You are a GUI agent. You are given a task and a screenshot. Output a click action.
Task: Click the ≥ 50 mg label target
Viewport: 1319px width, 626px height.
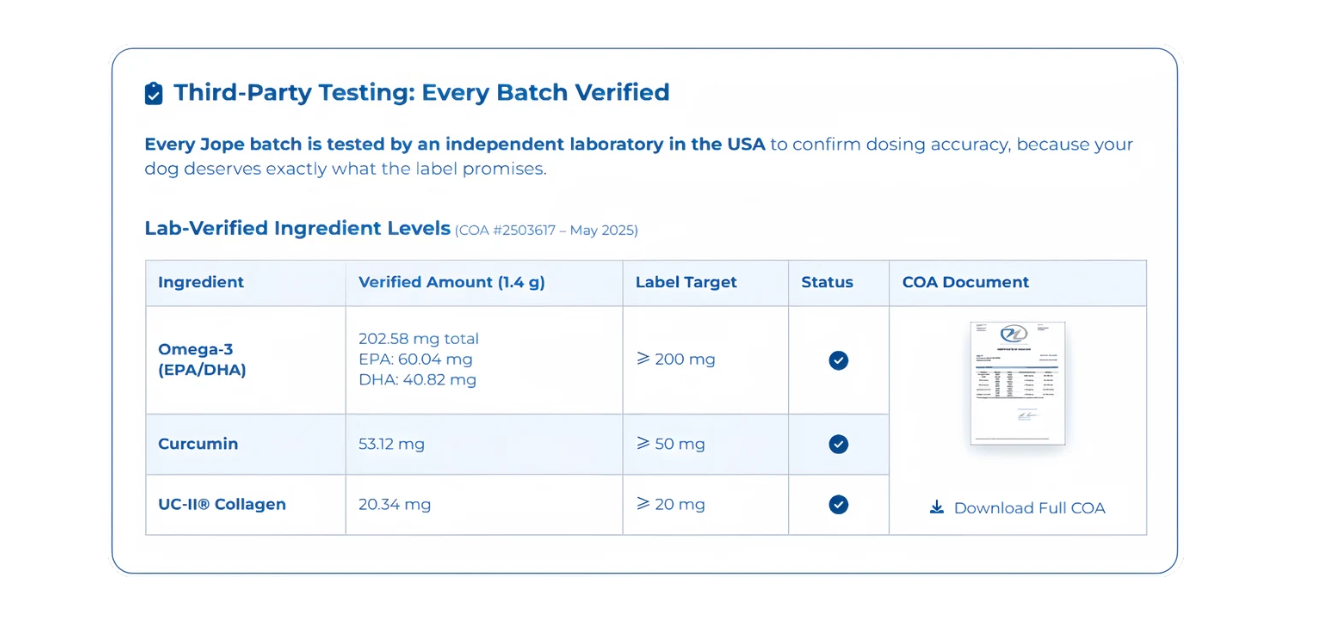[x=671, y=444]
